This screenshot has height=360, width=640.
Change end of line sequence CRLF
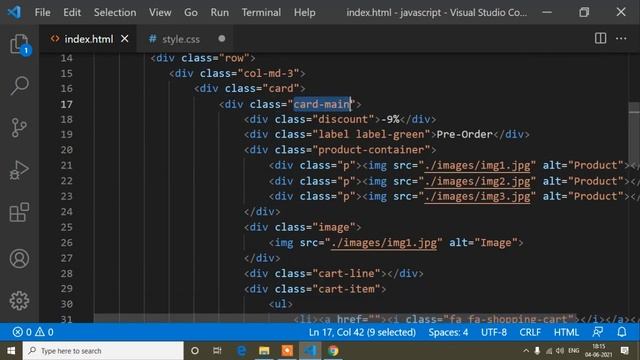click(x=530, y=332)
